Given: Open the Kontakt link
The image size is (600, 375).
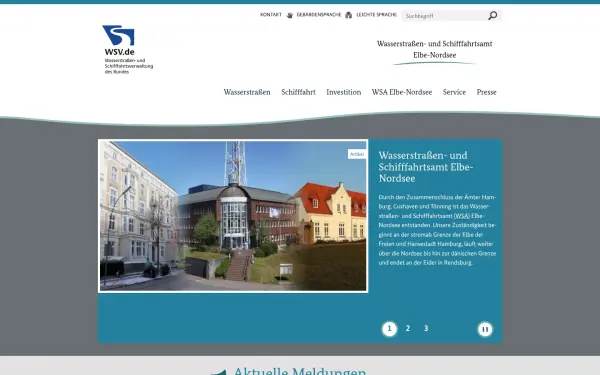Looking at the screenshot, I should click(x=271, y=15).
